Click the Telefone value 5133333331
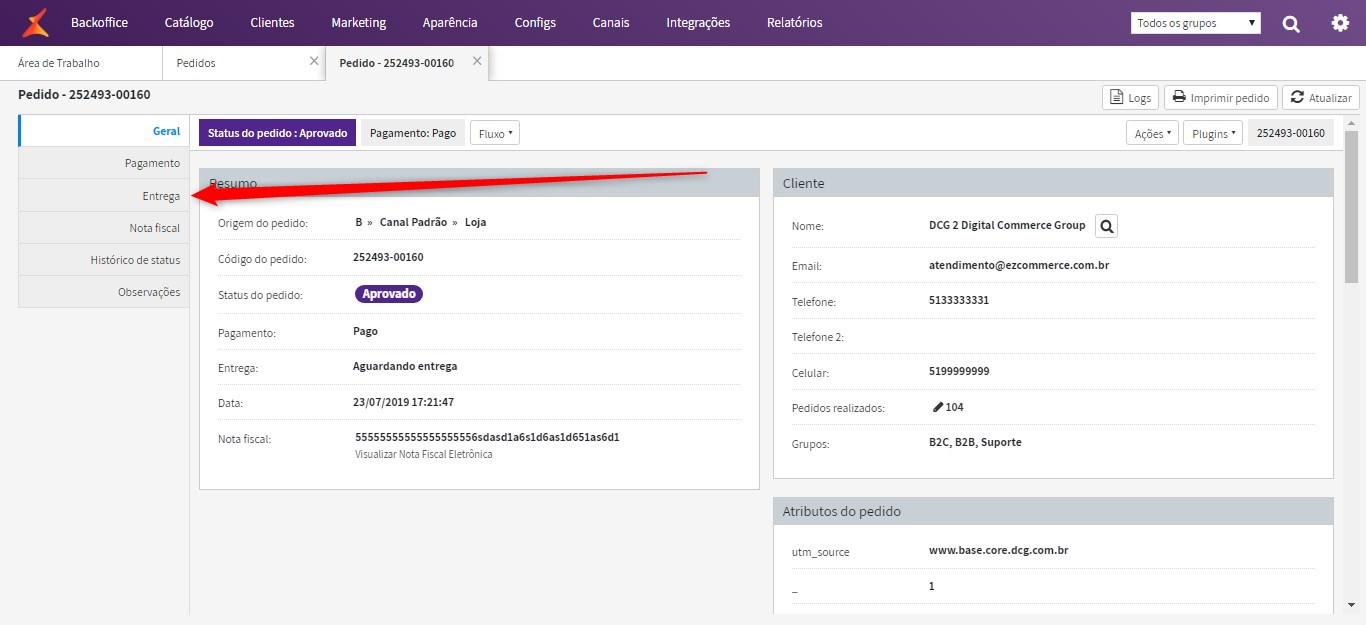This screenshot has width=1366, height=625. tap(959, 300)
